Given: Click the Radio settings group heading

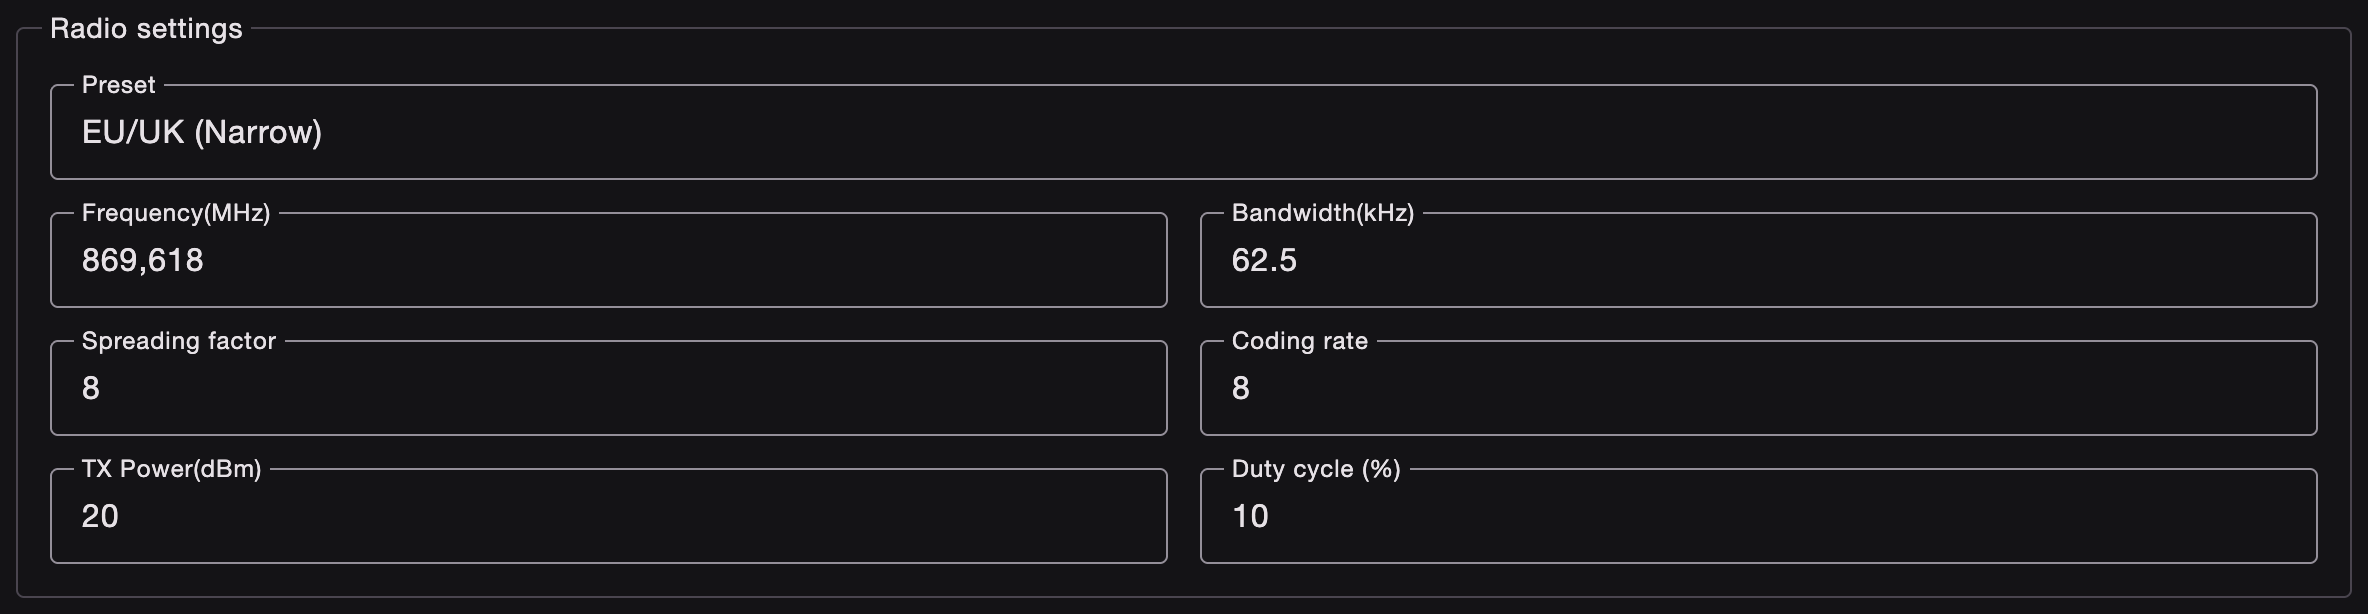Looking at the screenshot, I should coord(146,29).
